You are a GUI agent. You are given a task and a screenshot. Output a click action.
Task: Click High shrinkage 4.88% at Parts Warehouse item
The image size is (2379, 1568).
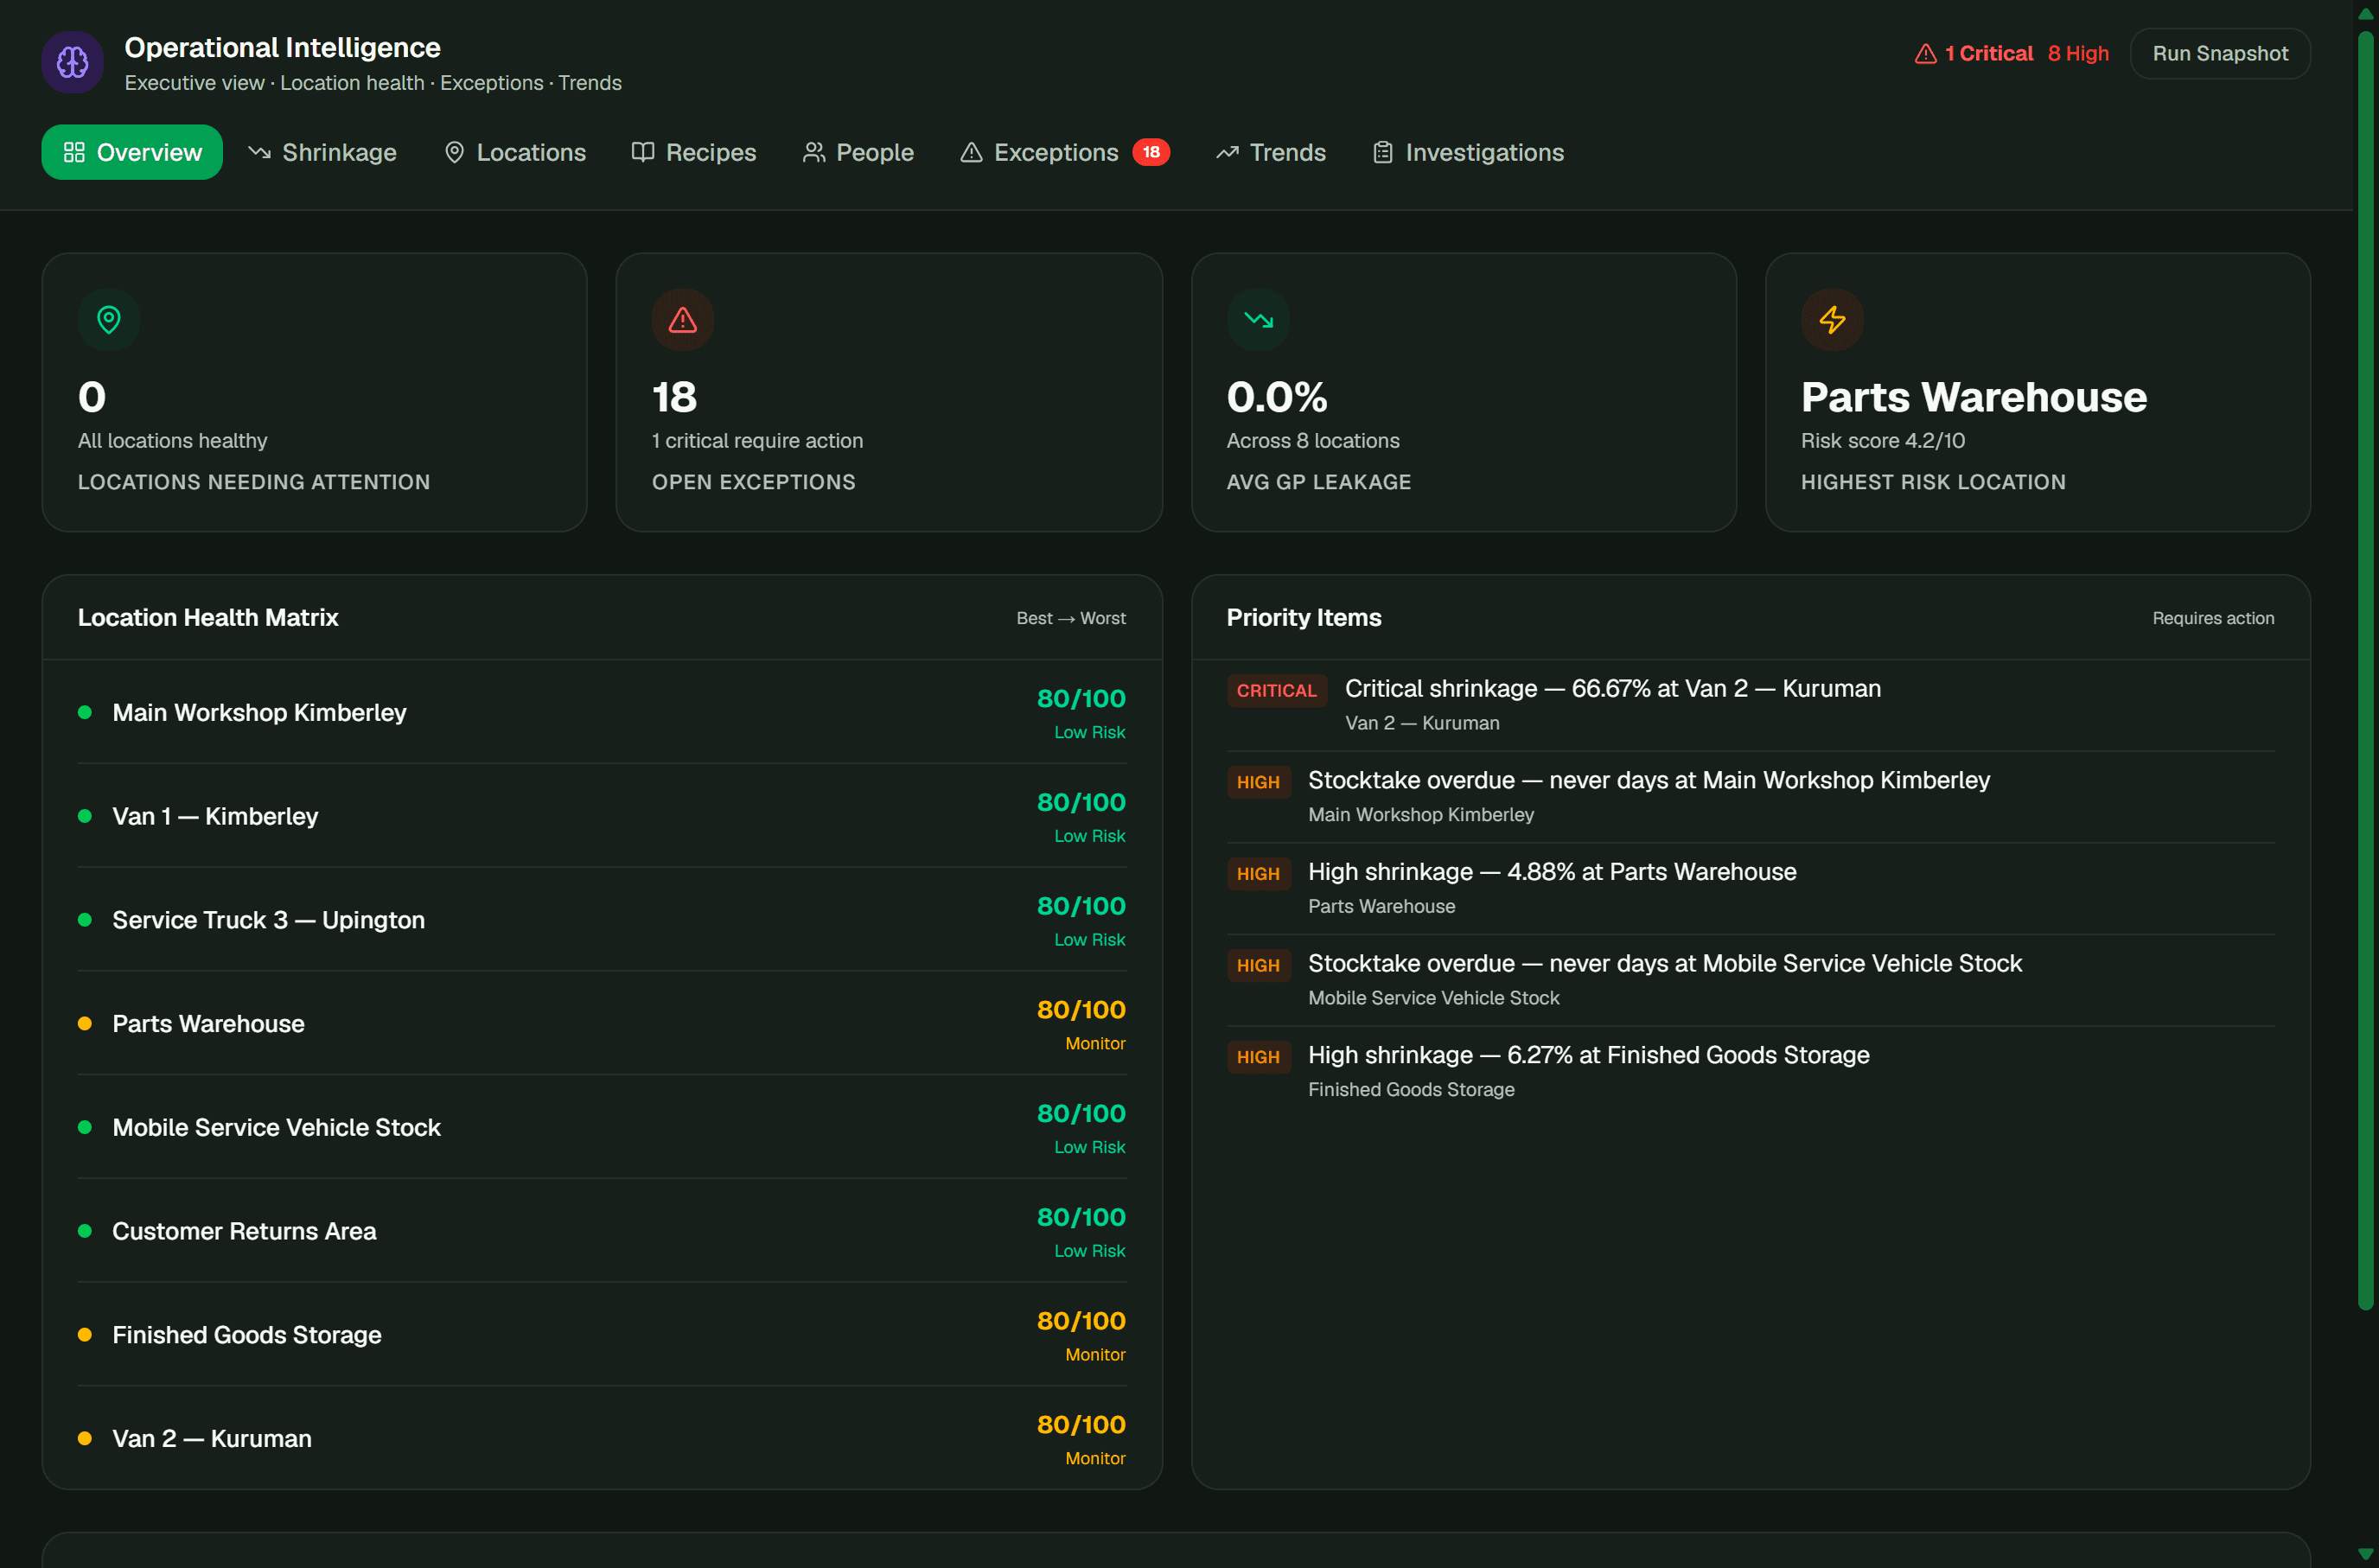click(x=1750, y=888)
